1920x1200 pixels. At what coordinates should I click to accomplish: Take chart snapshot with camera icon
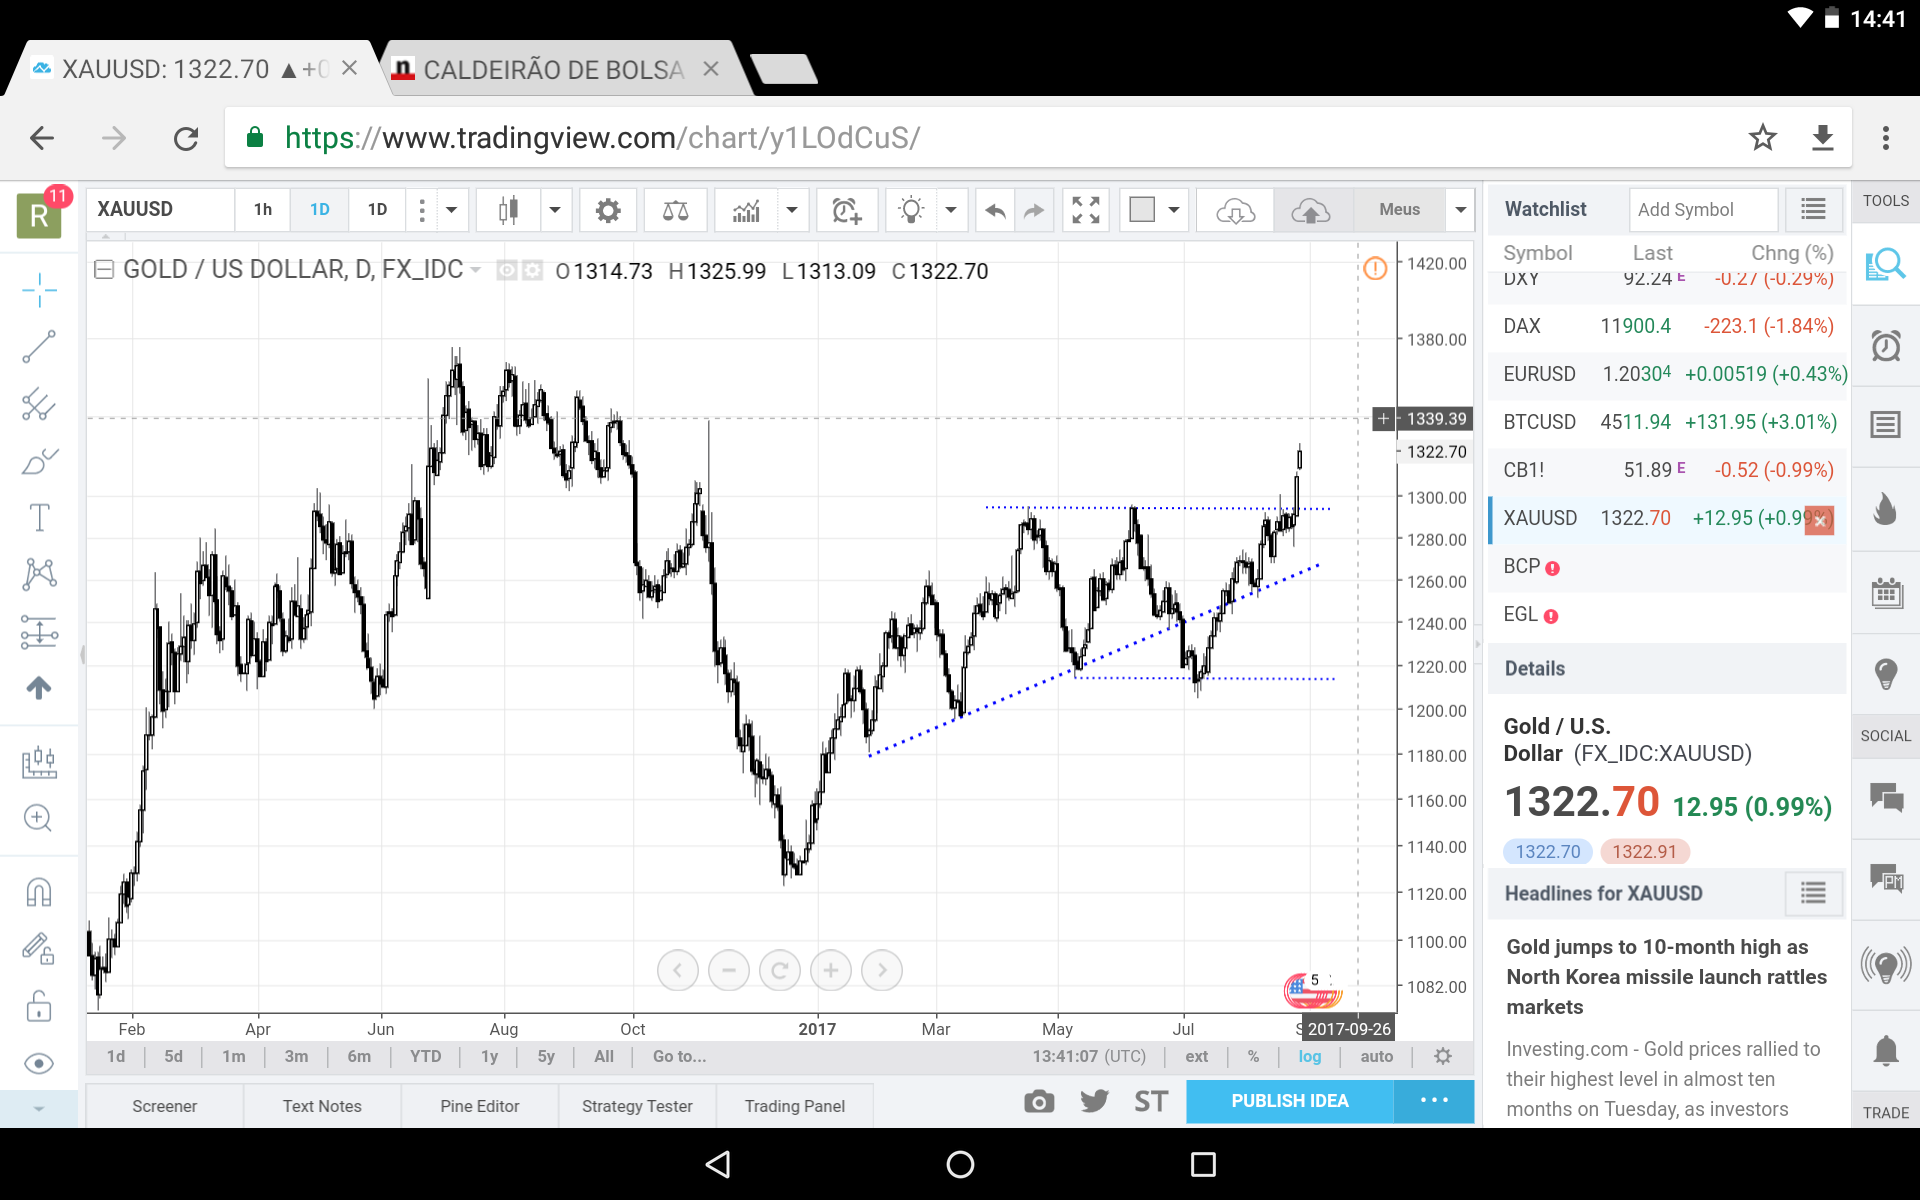click(x=1039, y=1101)
